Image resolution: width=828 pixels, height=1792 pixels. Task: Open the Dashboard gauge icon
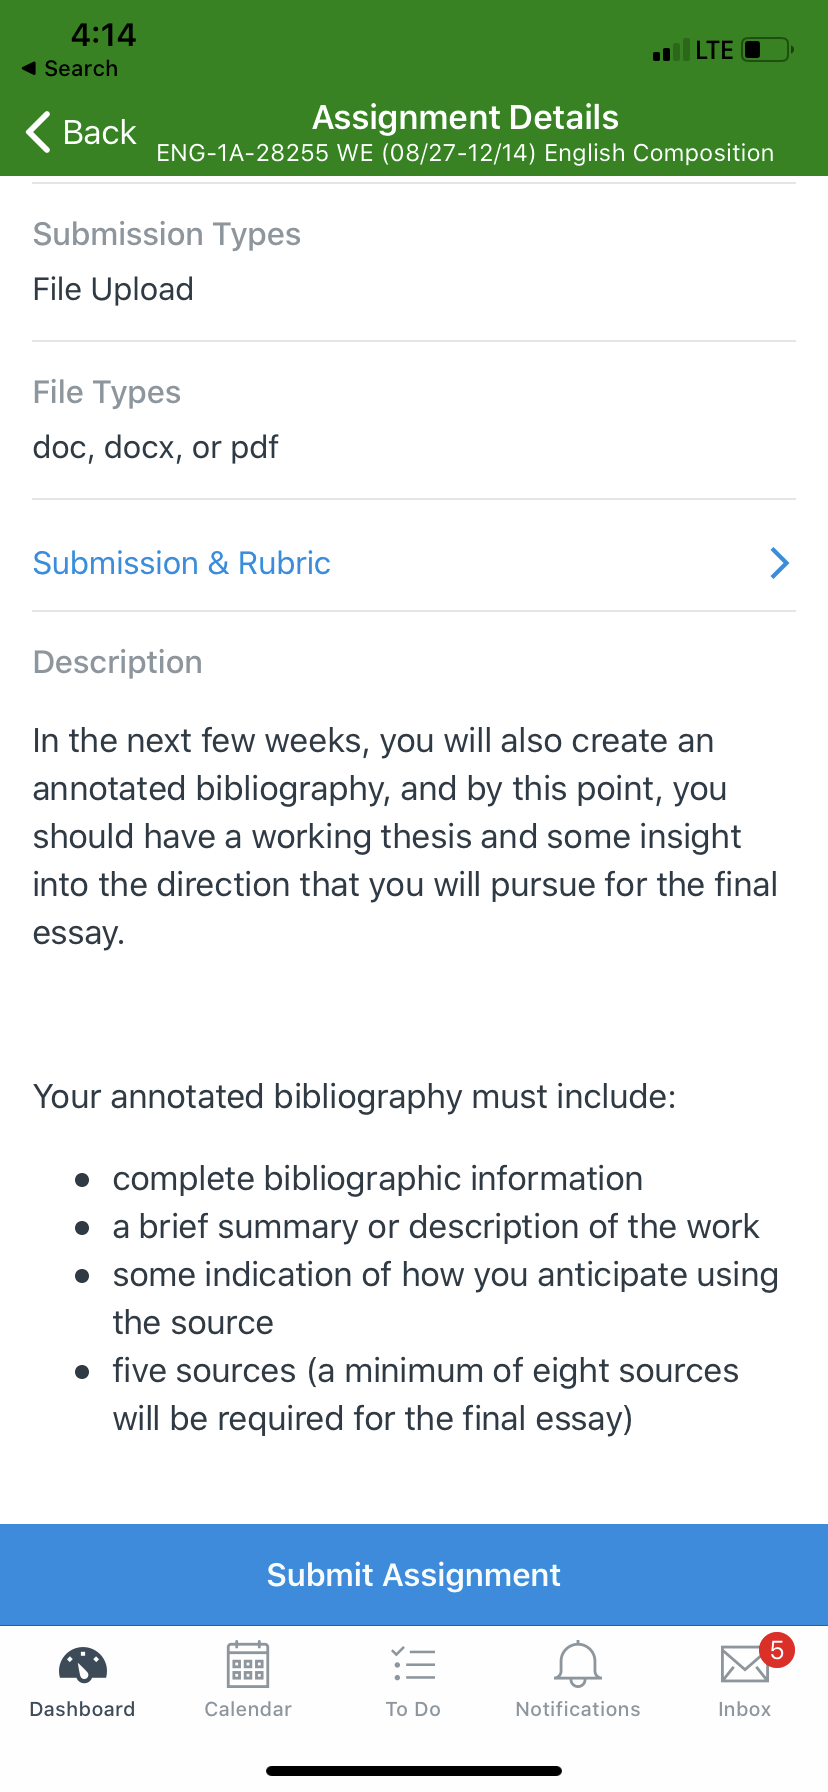[x=83, y=1665]
